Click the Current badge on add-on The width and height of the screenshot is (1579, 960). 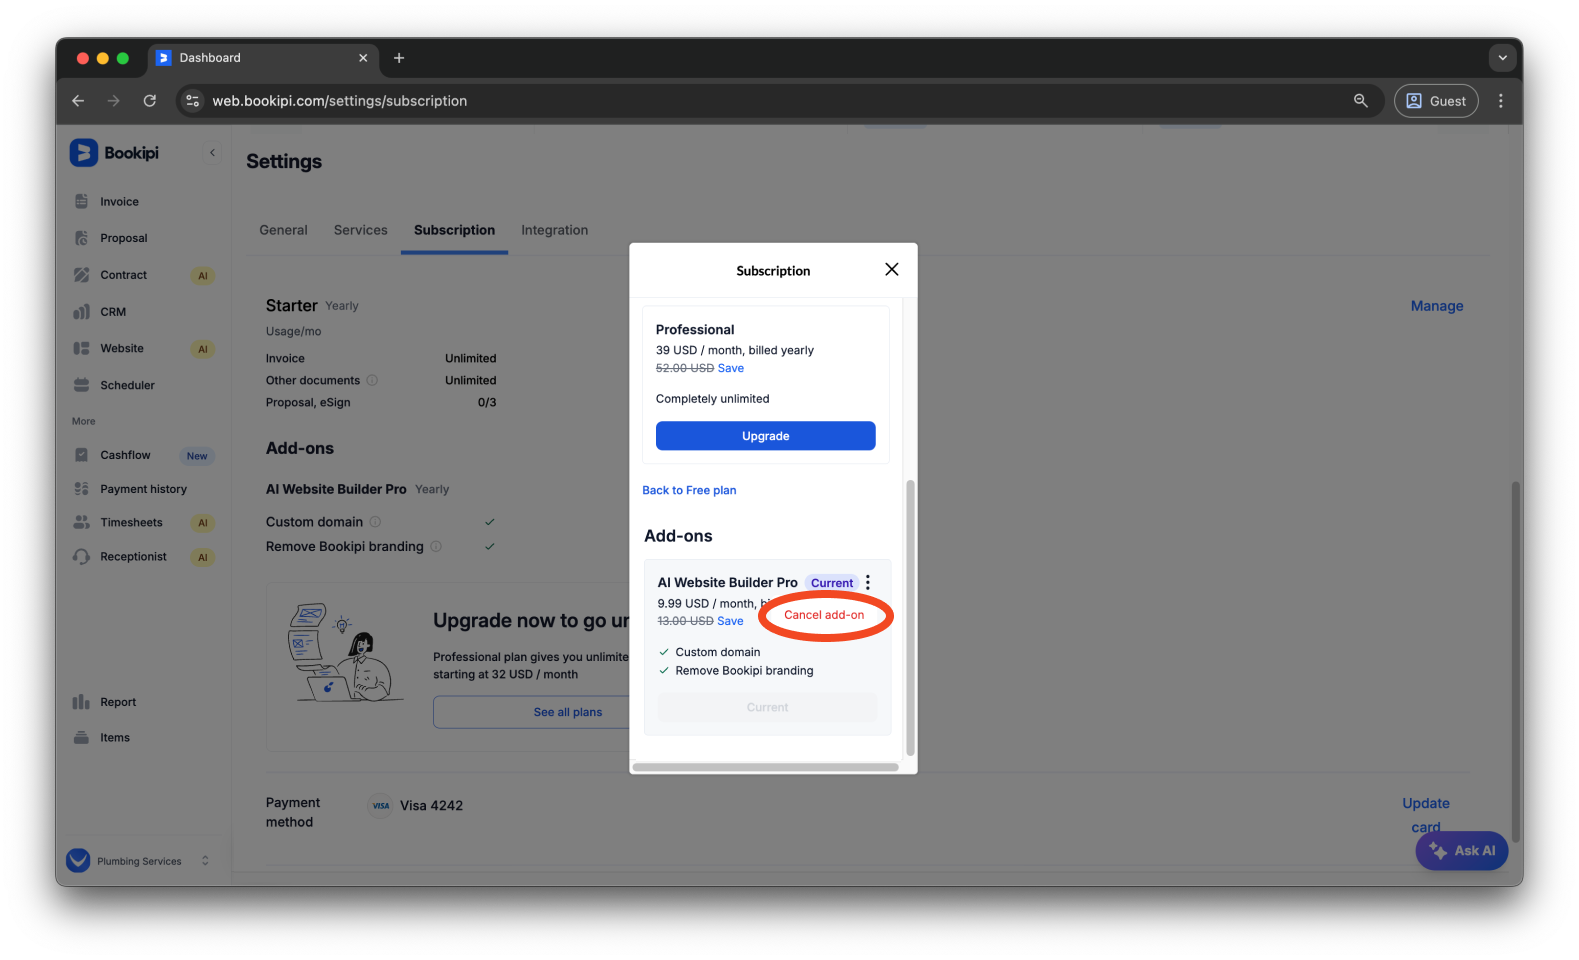[832, 583]
